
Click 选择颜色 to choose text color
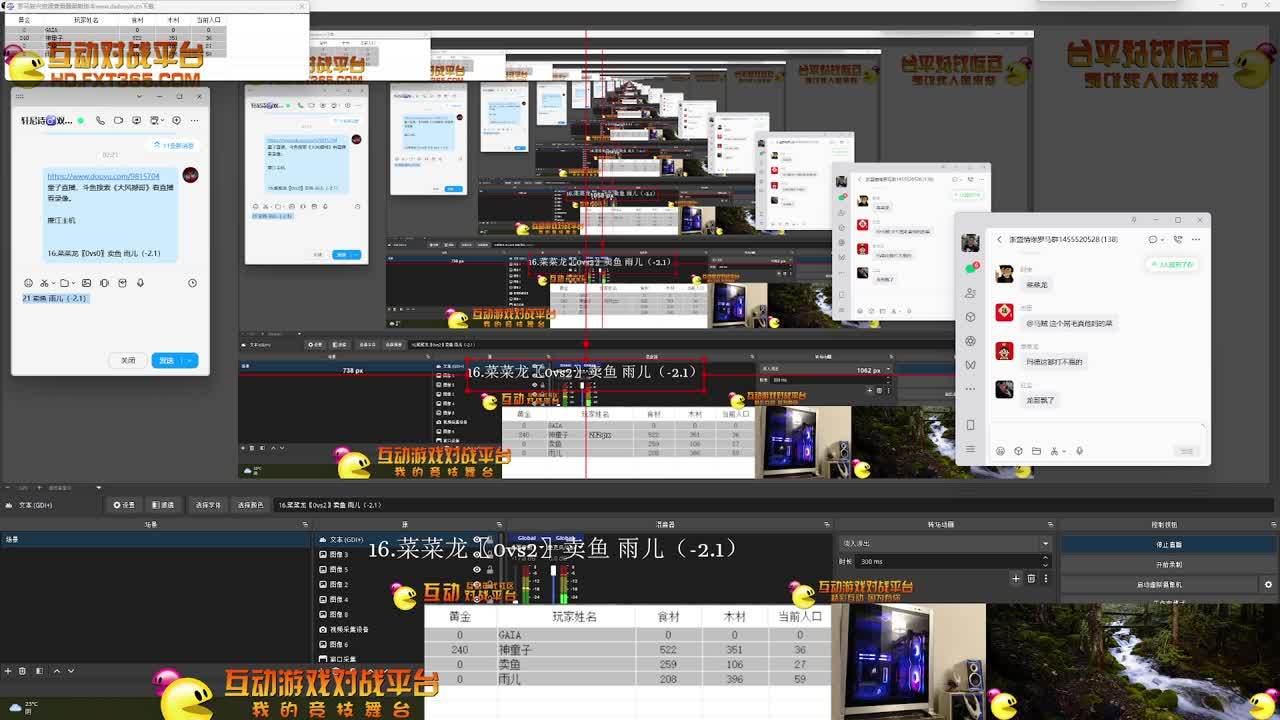[250, 505]
